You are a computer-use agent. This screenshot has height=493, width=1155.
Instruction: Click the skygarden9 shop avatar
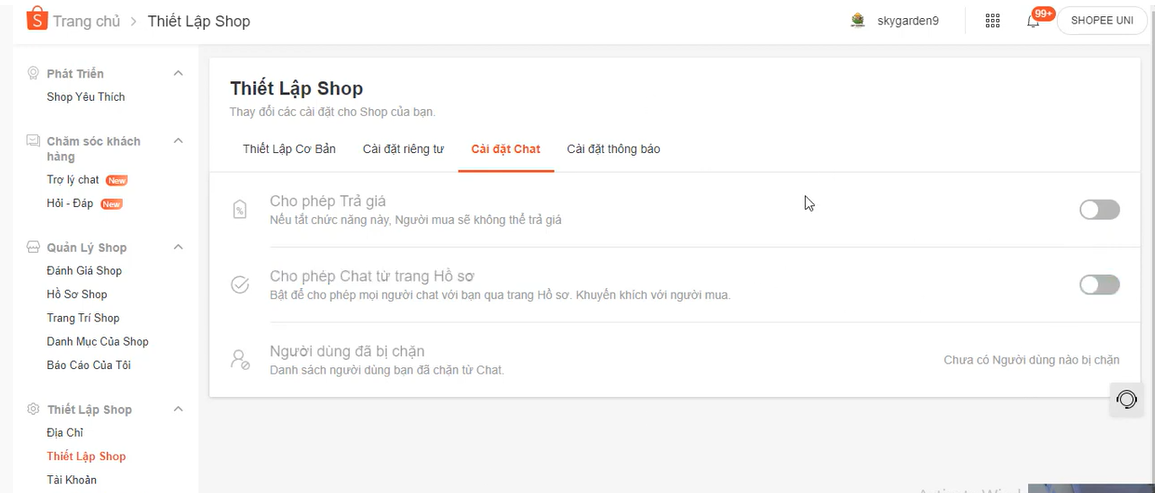857,21
